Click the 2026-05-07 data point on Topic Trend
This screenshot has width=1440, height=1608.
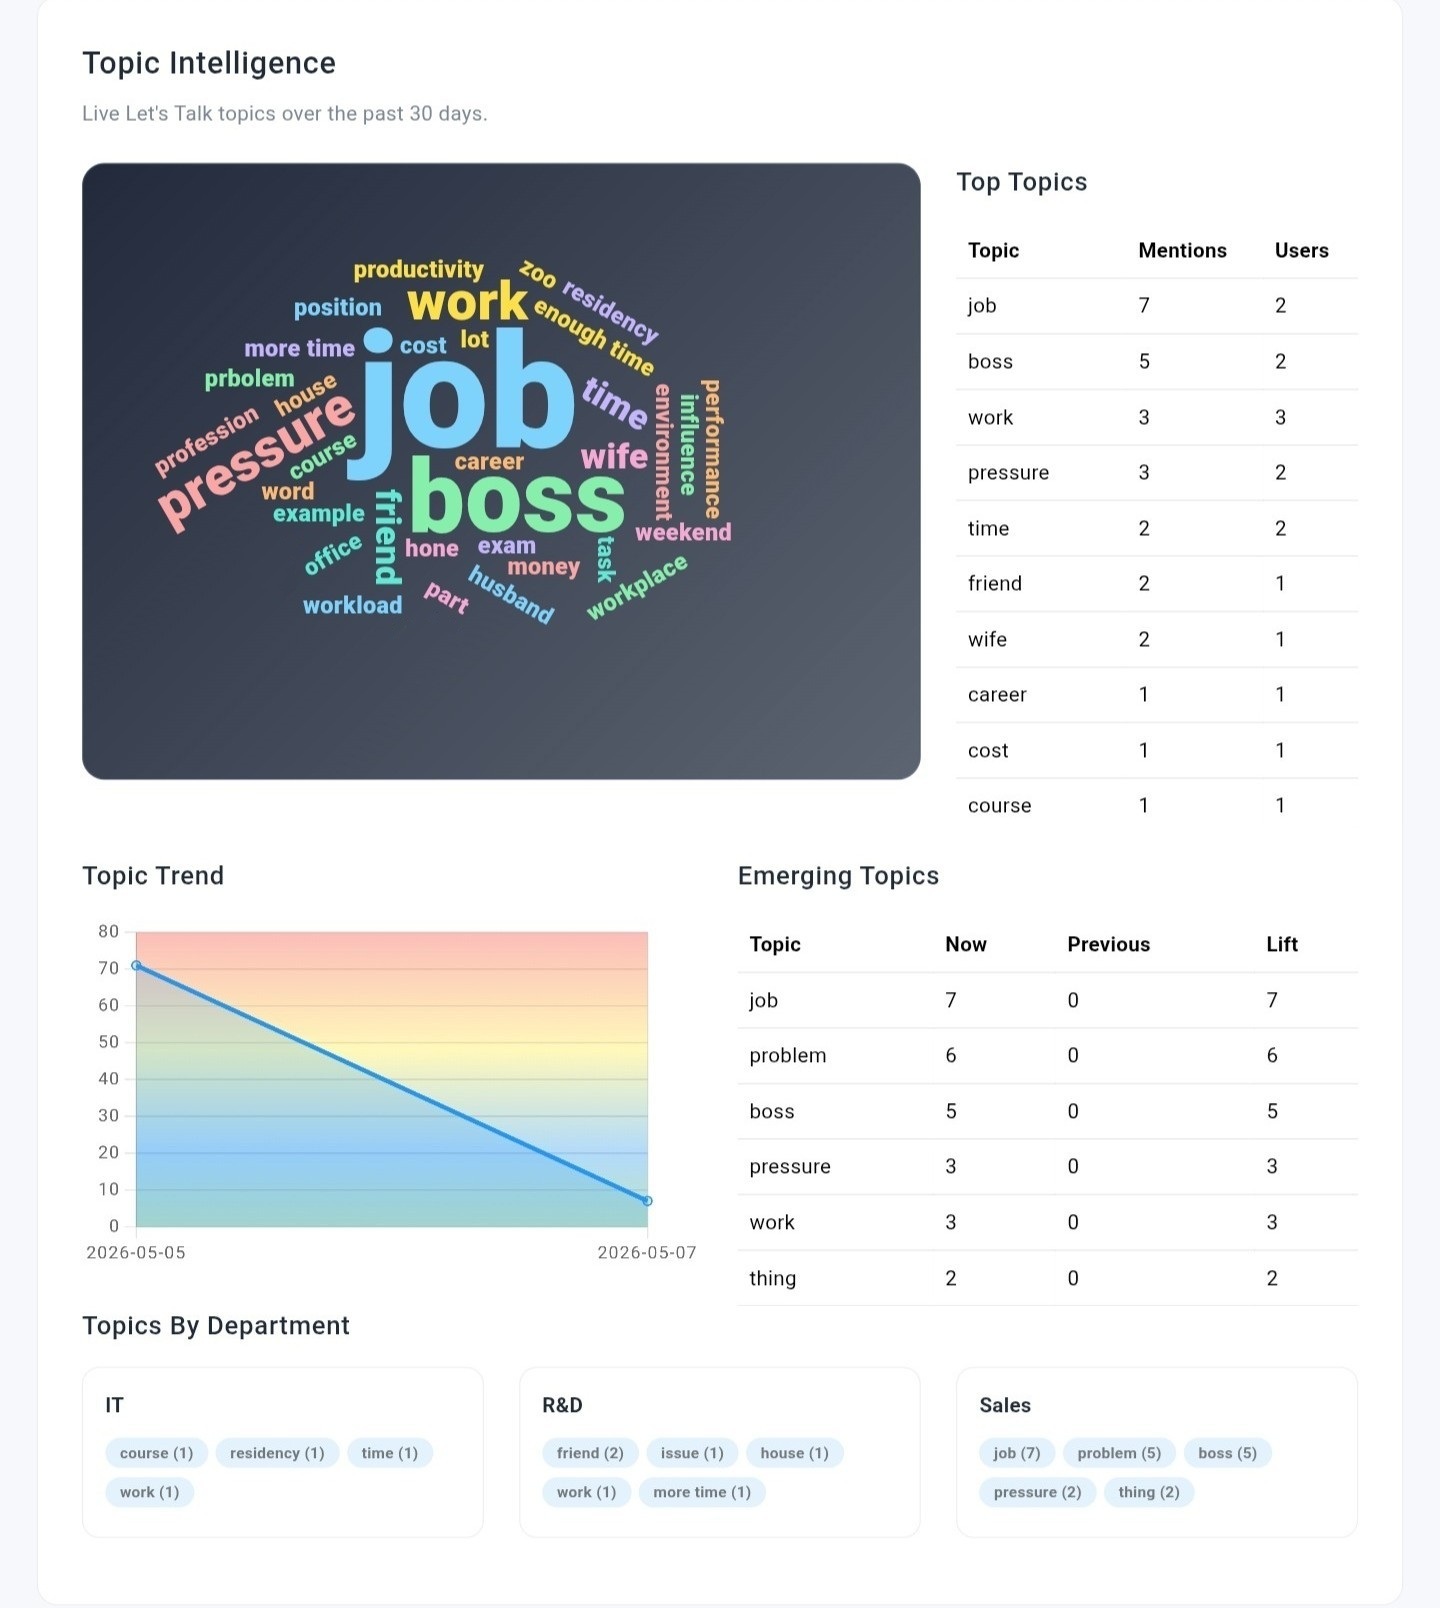pyautogui.click(x=647, y=1201)
